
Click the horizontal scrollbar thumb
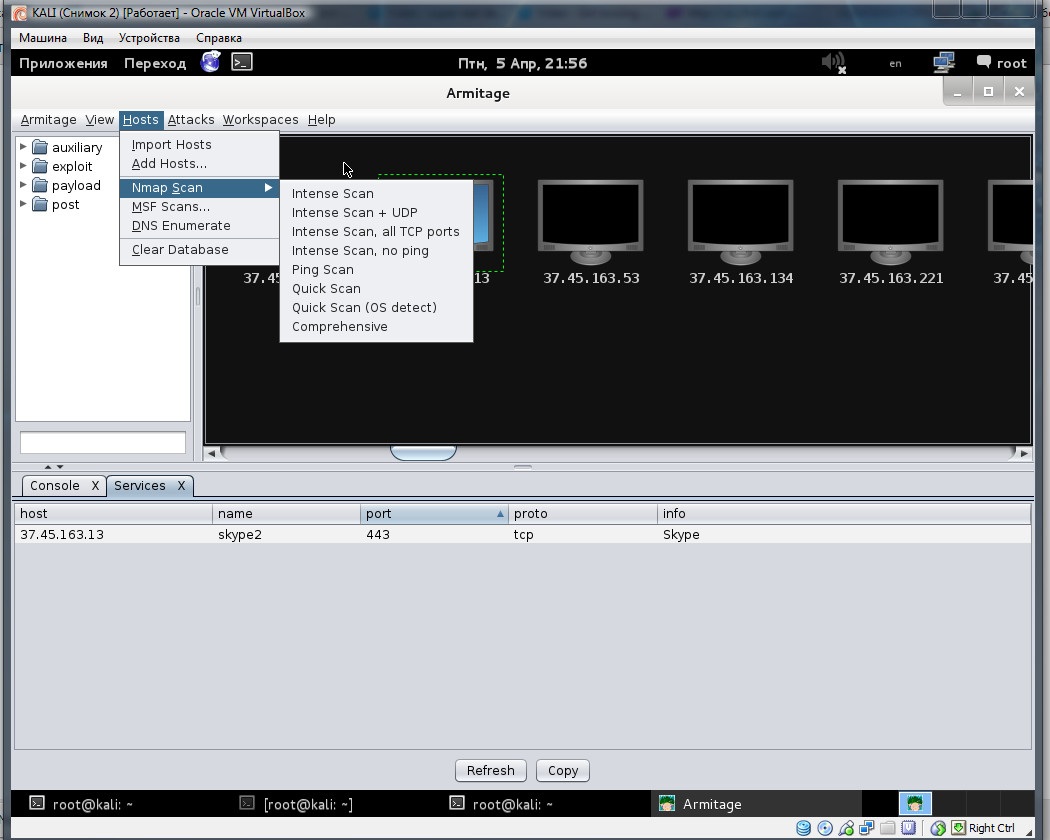pos(423,453)
